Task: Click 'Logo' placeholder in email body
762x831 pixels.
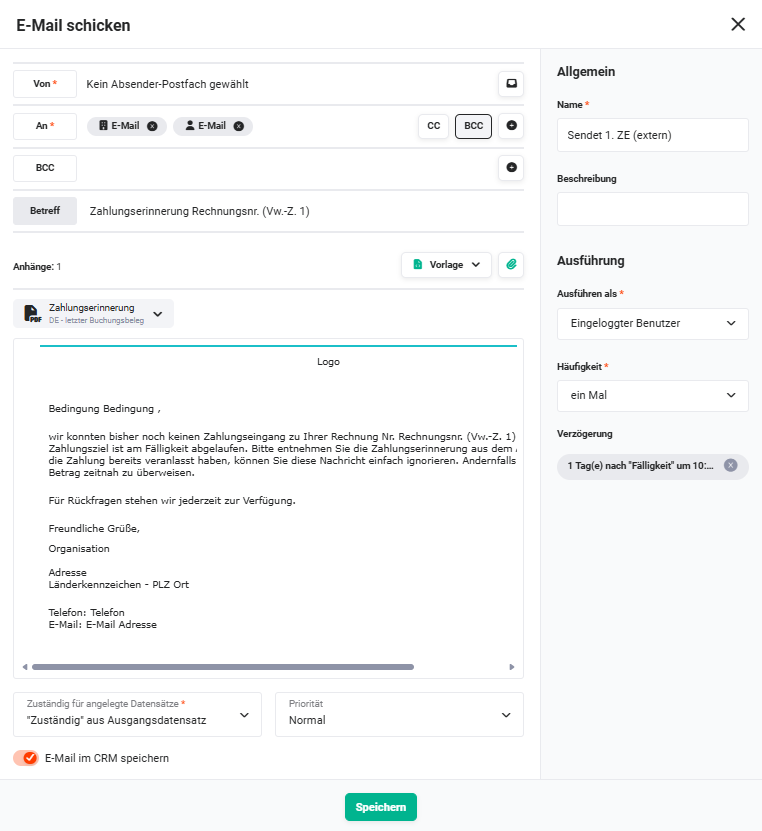Action: 328,361
